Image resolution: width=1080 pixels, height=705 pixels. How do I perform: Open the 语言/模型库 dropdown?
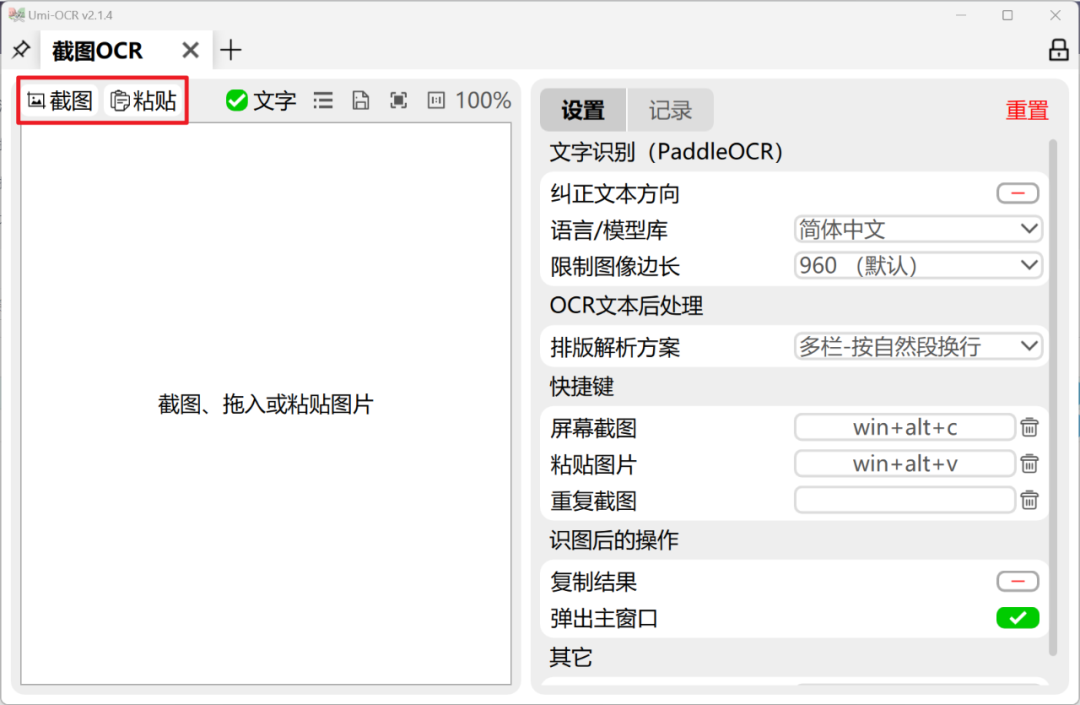917,229
